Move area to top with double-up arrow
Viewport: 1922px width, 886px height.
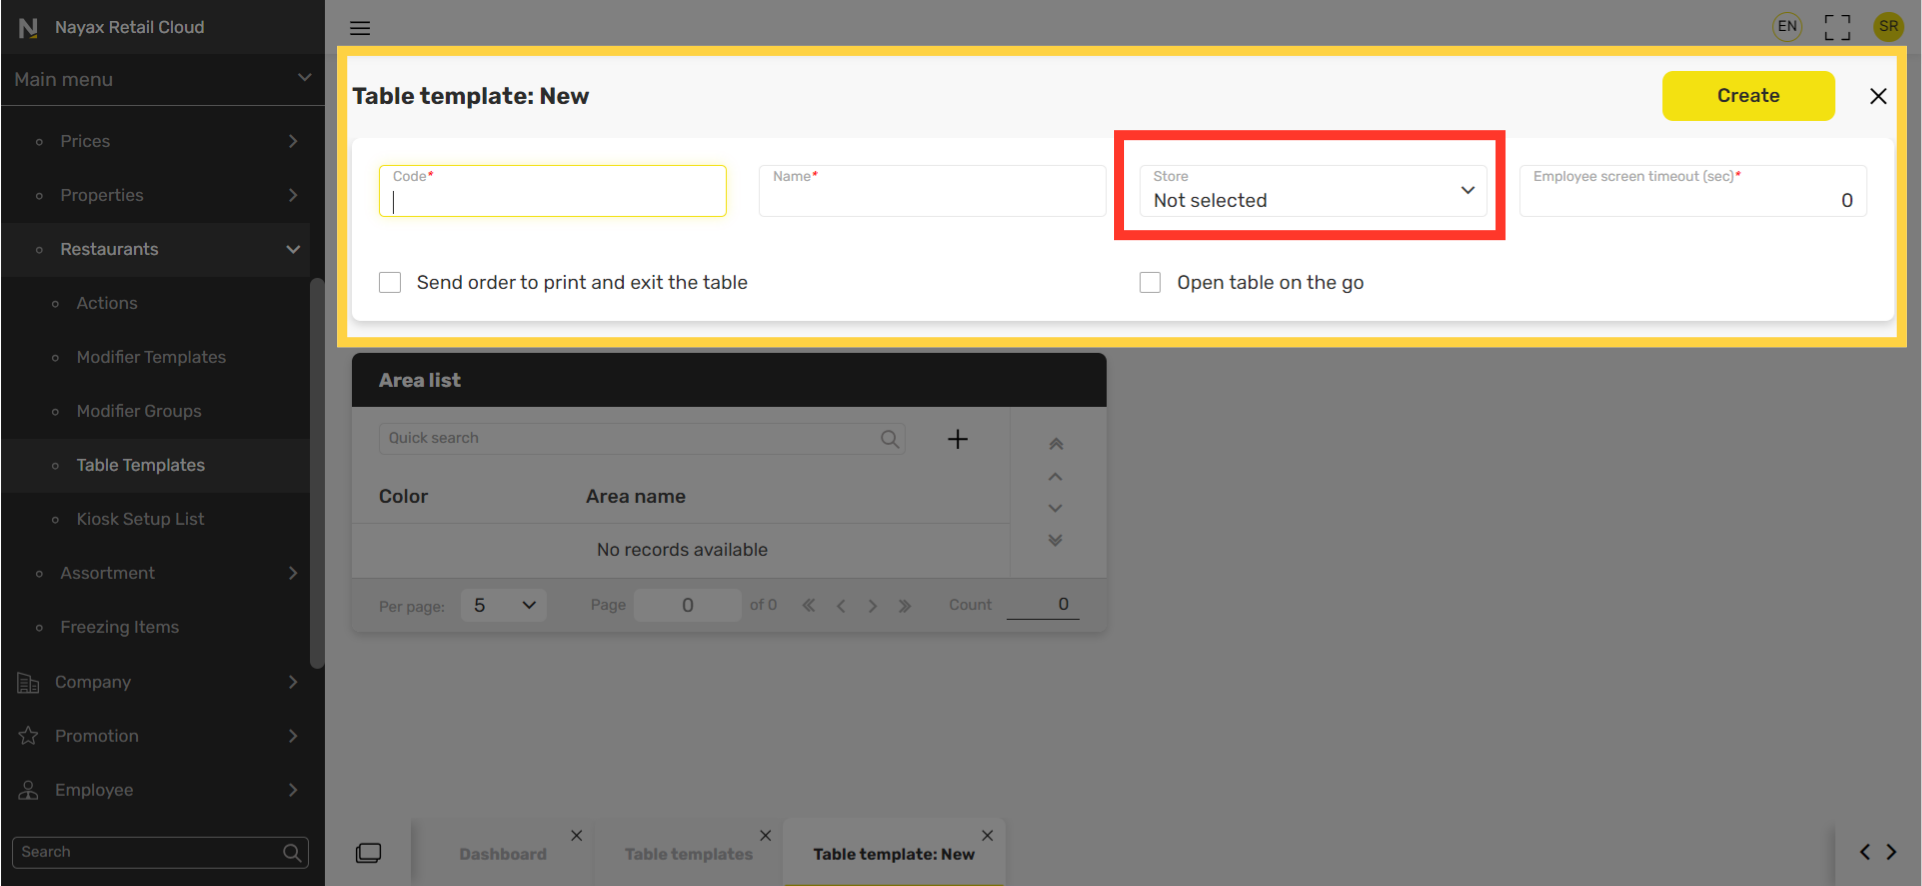click(x=1055, y=444)
